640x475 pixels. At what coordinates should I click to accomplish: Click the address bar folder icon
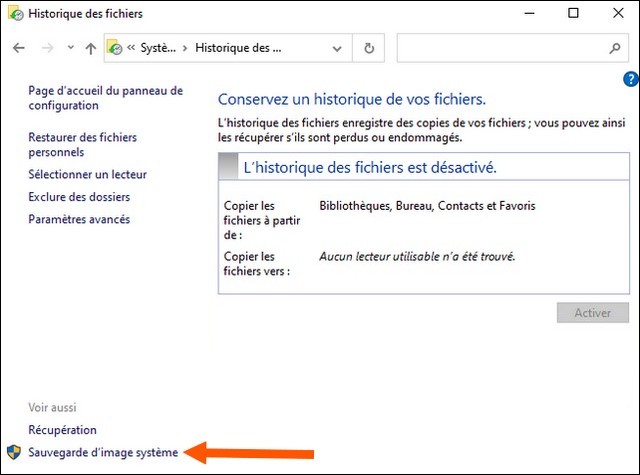(x=115, y=48)
